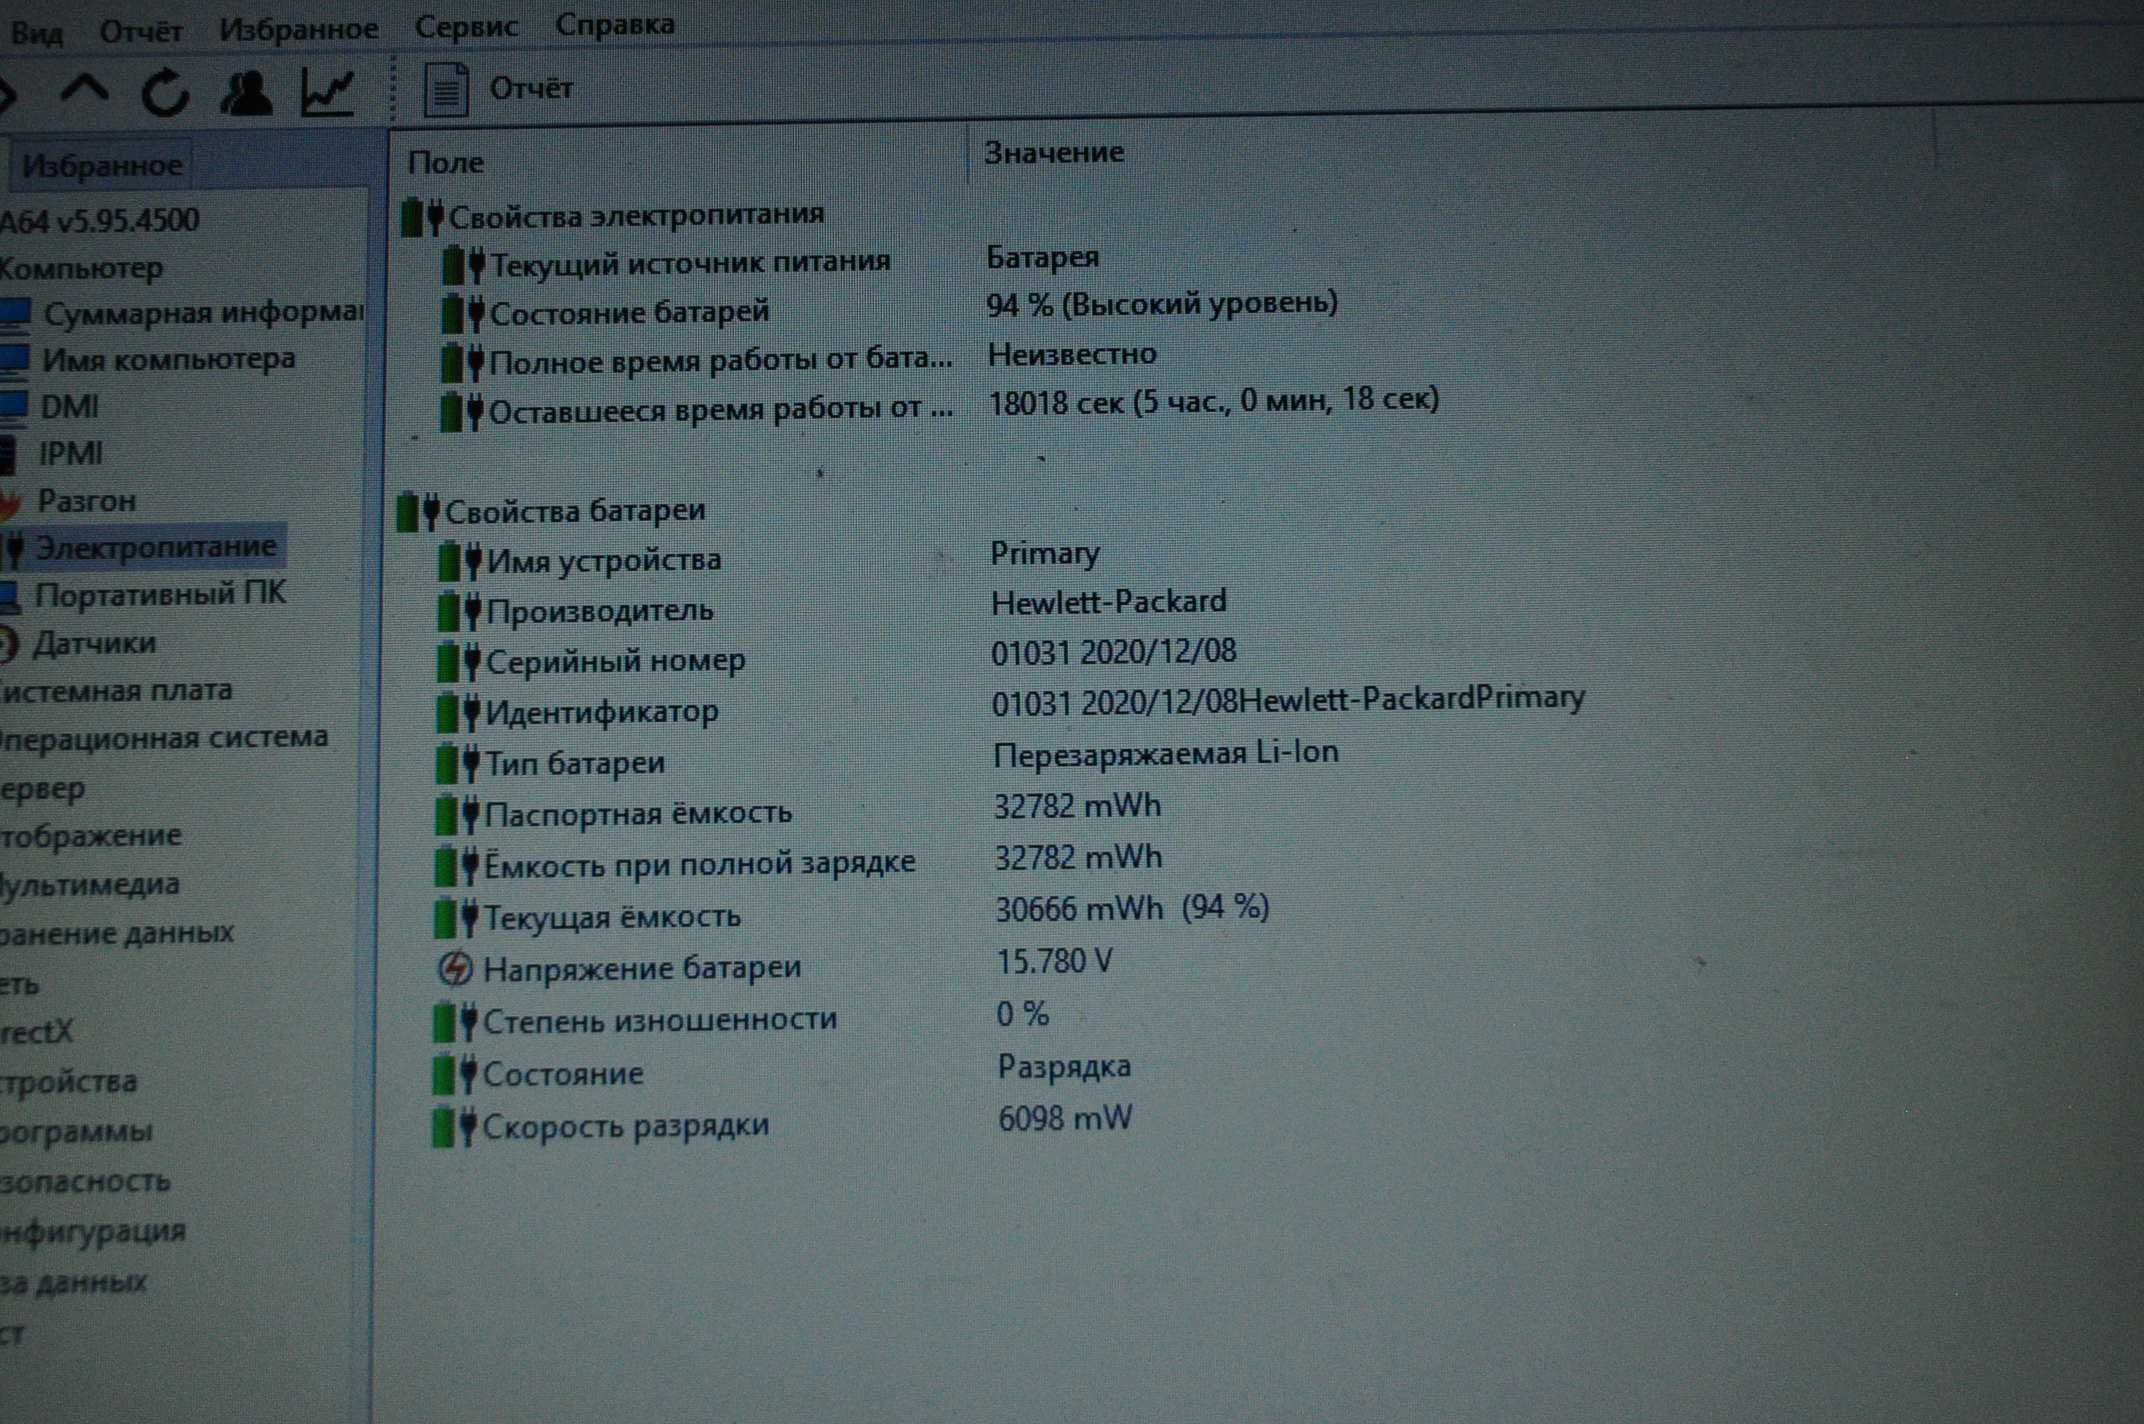
Task: Select the value 18018 сек remaining time
Action: [x=1214, y=400]
